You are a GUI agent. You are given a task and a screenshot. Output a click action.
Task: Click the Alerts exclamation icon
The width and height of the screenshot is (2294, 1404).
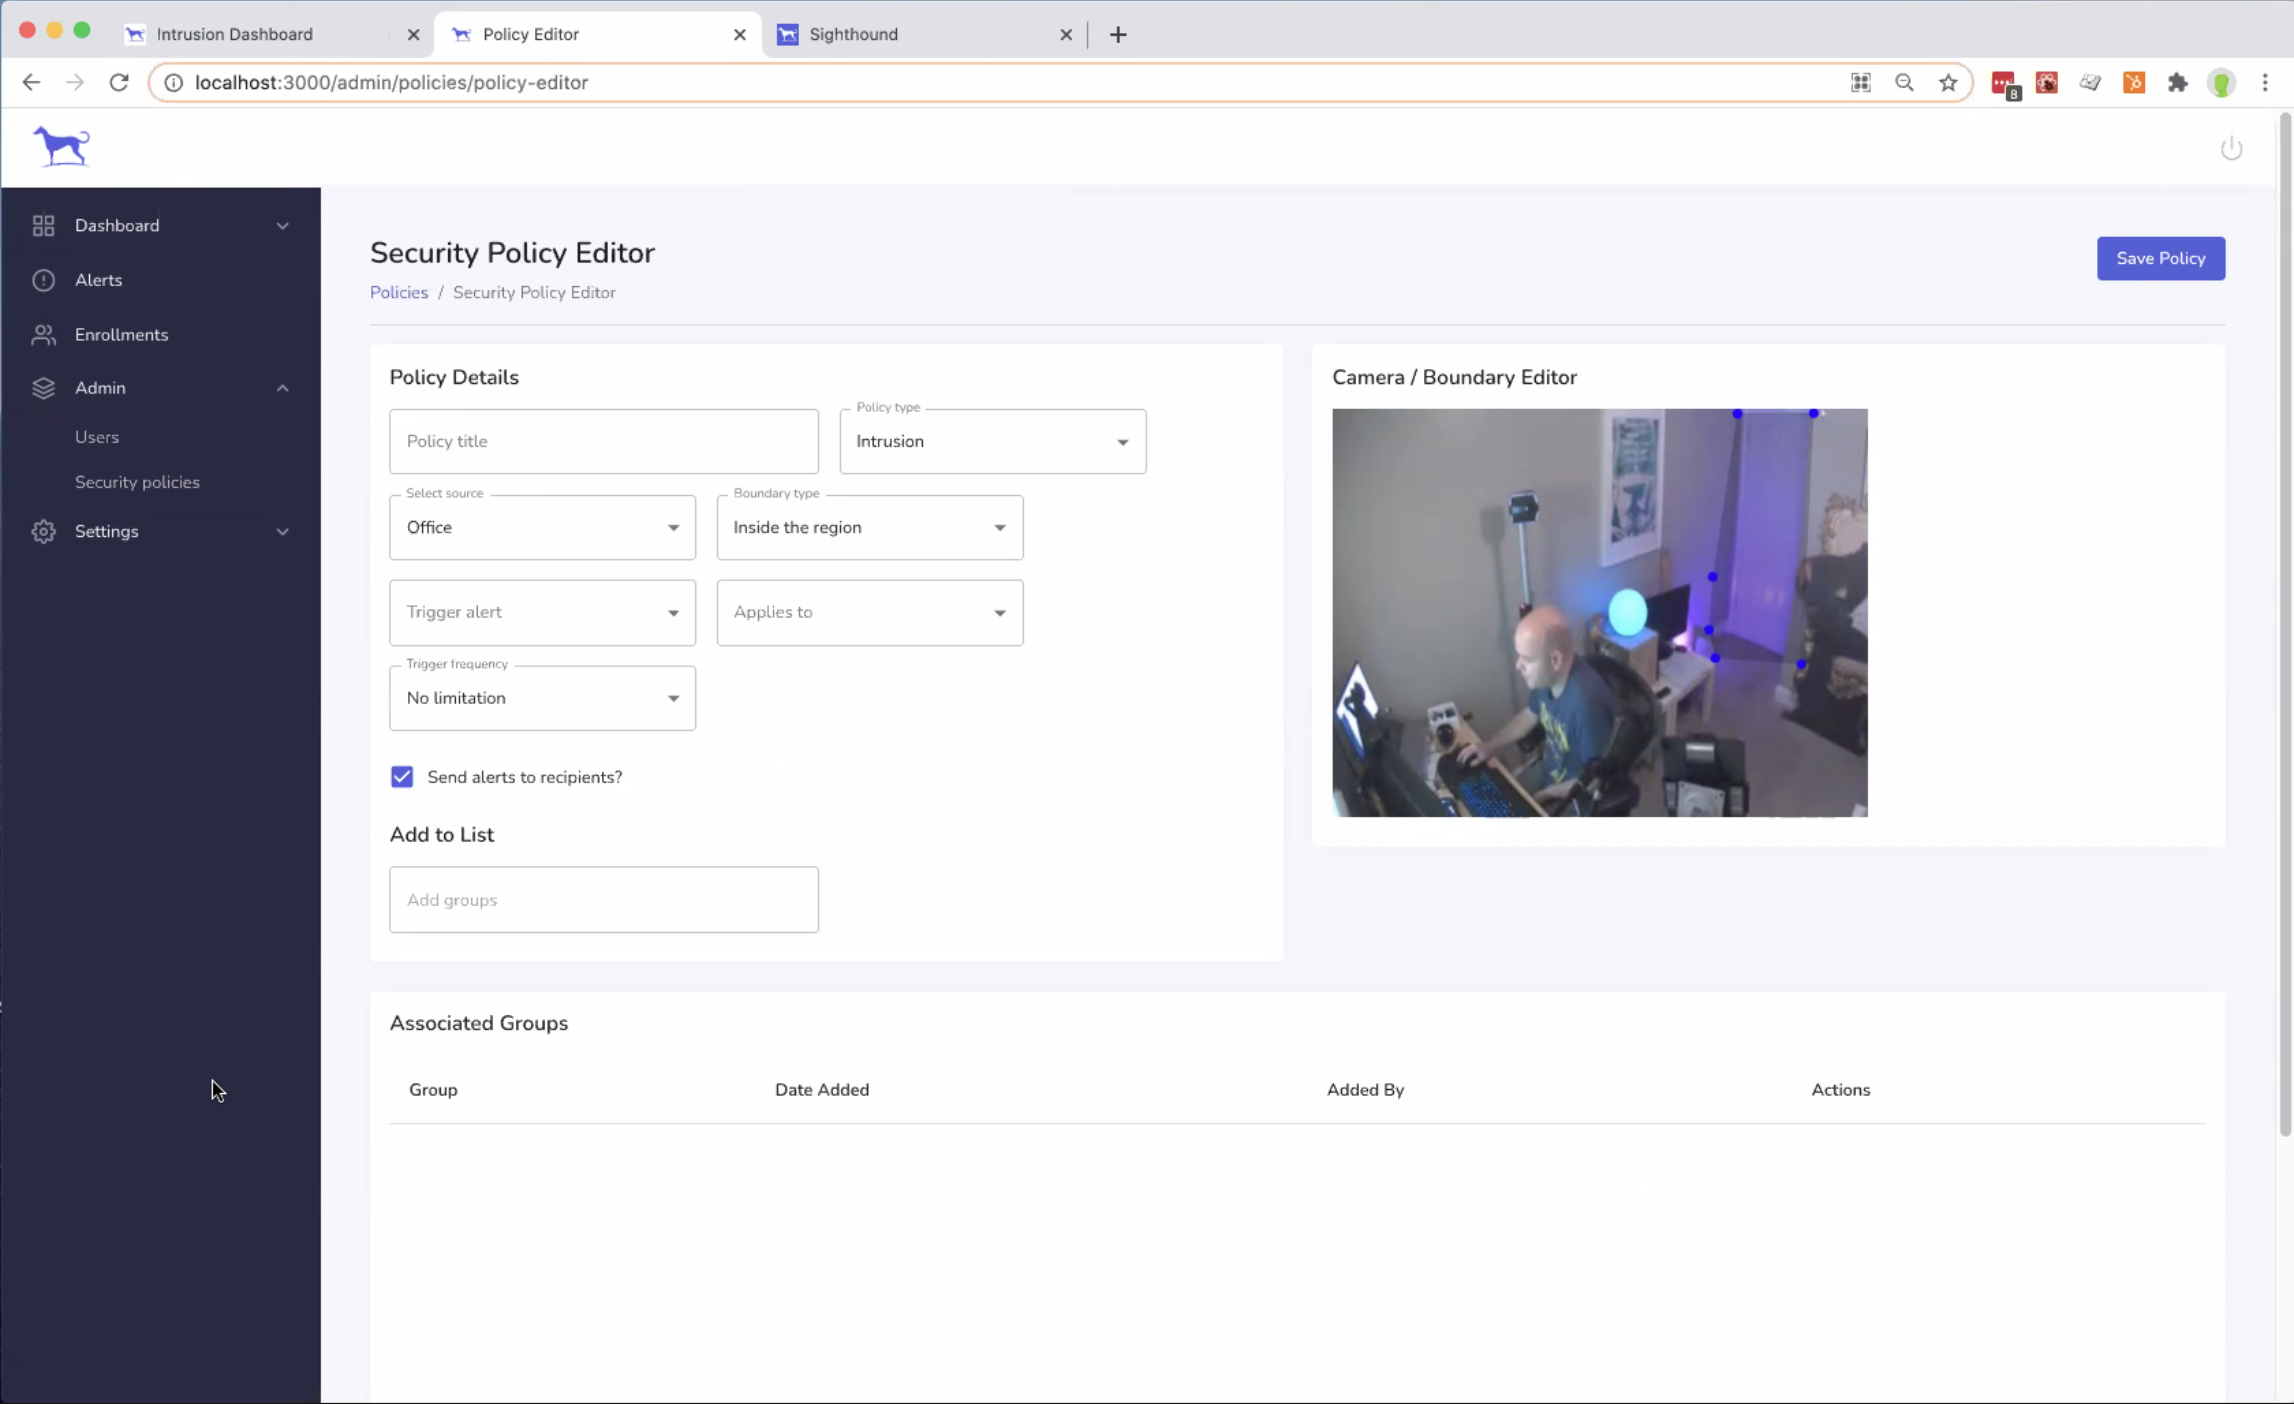[x=43, y=280]
